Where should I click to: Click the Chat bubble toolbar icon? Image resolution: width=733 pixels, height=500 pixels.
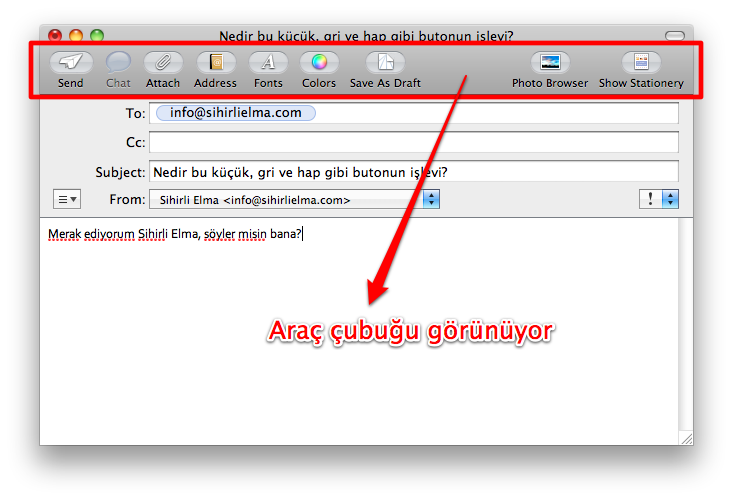click(x=118, y=63)
